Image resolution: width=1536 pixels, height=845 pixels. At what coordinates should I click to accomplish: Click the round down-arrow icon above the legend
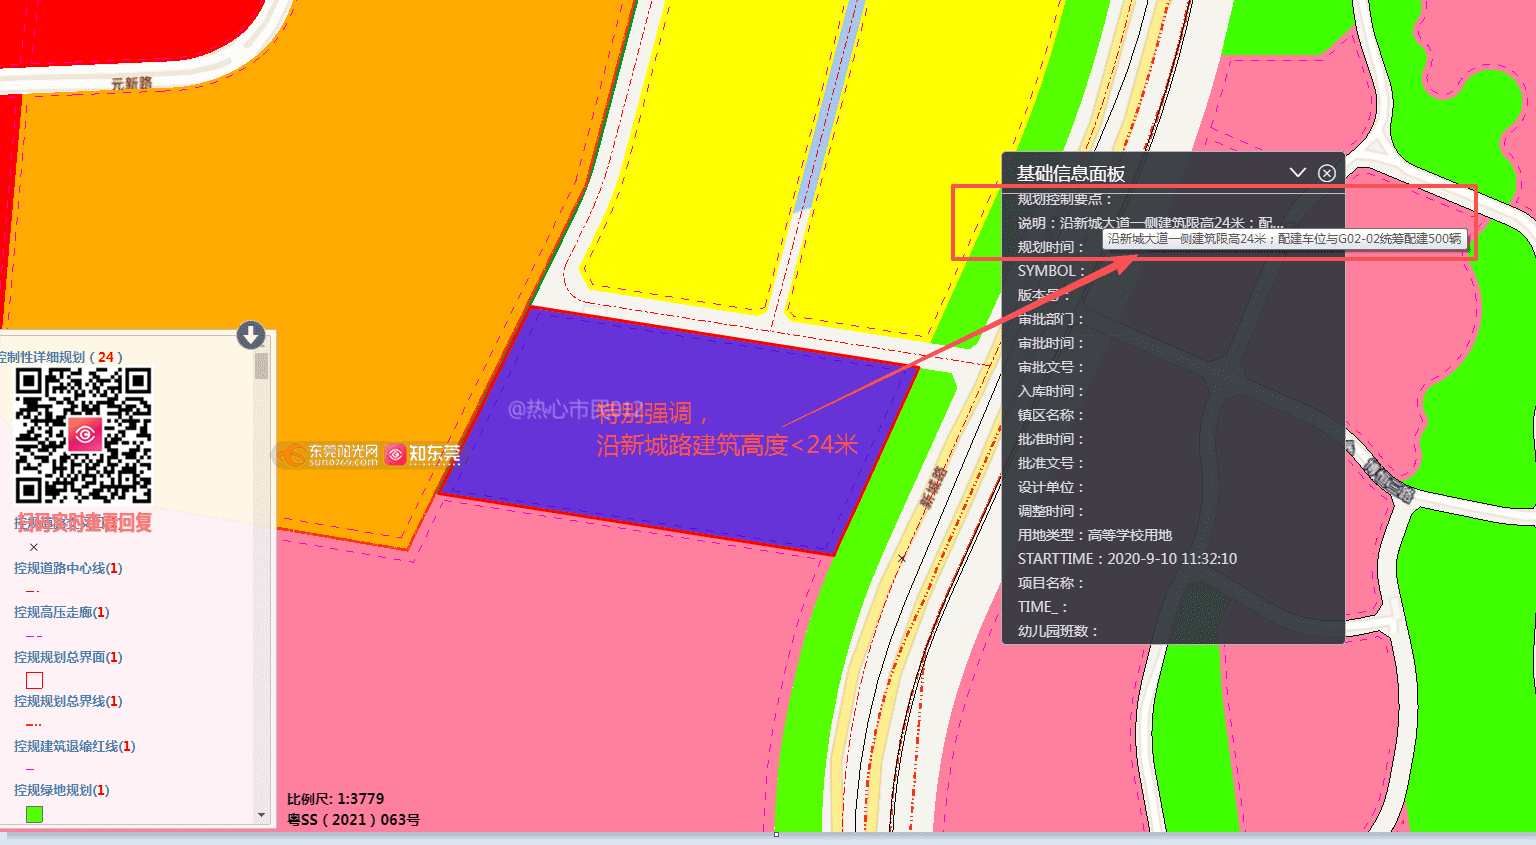coord(250,334)
